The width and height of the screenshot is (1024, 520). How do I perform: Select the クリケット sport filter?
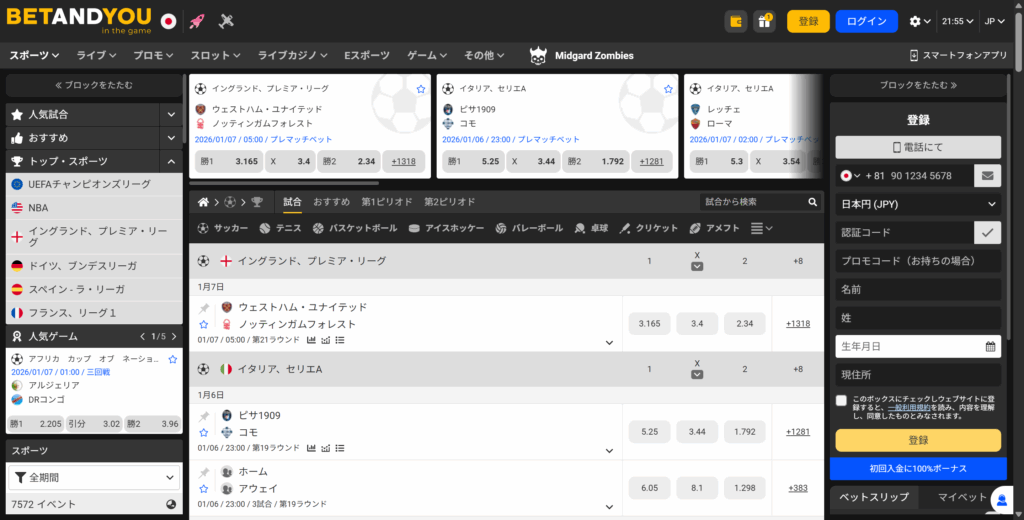[648, 228]
